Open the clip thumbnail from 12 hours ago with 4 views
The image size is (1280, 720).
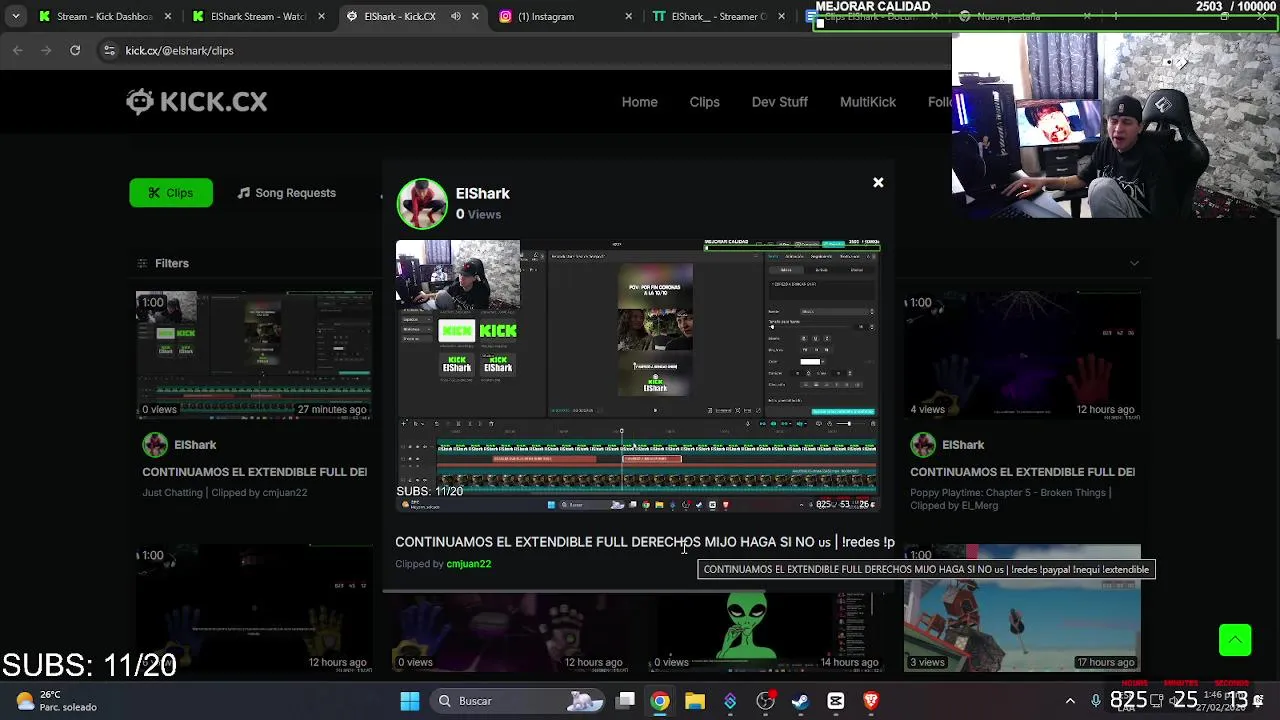coord(1022,354)
